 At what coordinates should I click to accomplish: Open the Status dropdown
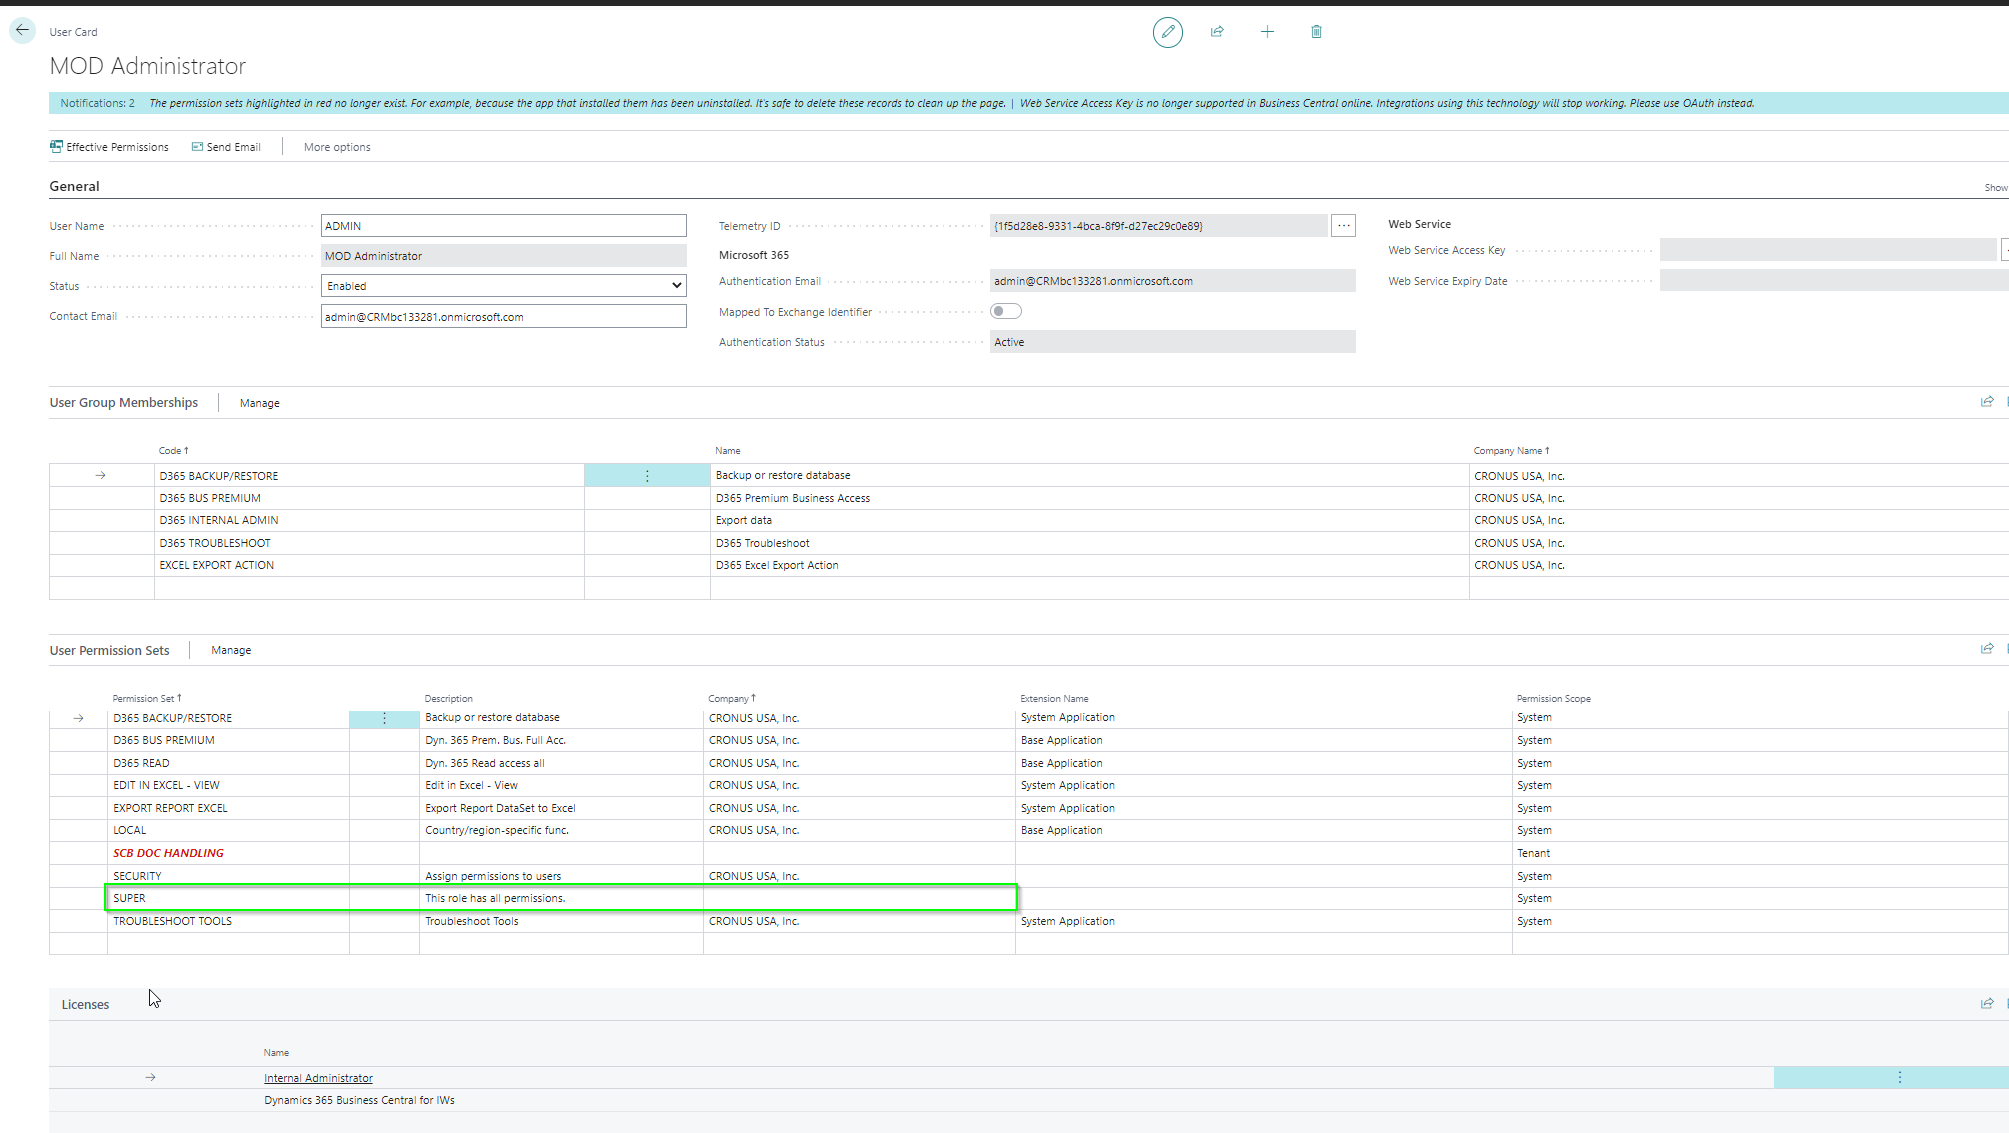point(503,286)
